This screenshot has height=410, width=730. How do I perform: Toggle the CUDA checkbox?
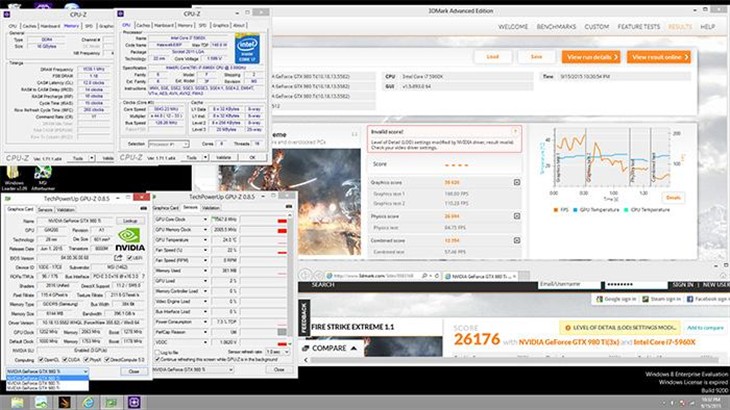point(65,360)
